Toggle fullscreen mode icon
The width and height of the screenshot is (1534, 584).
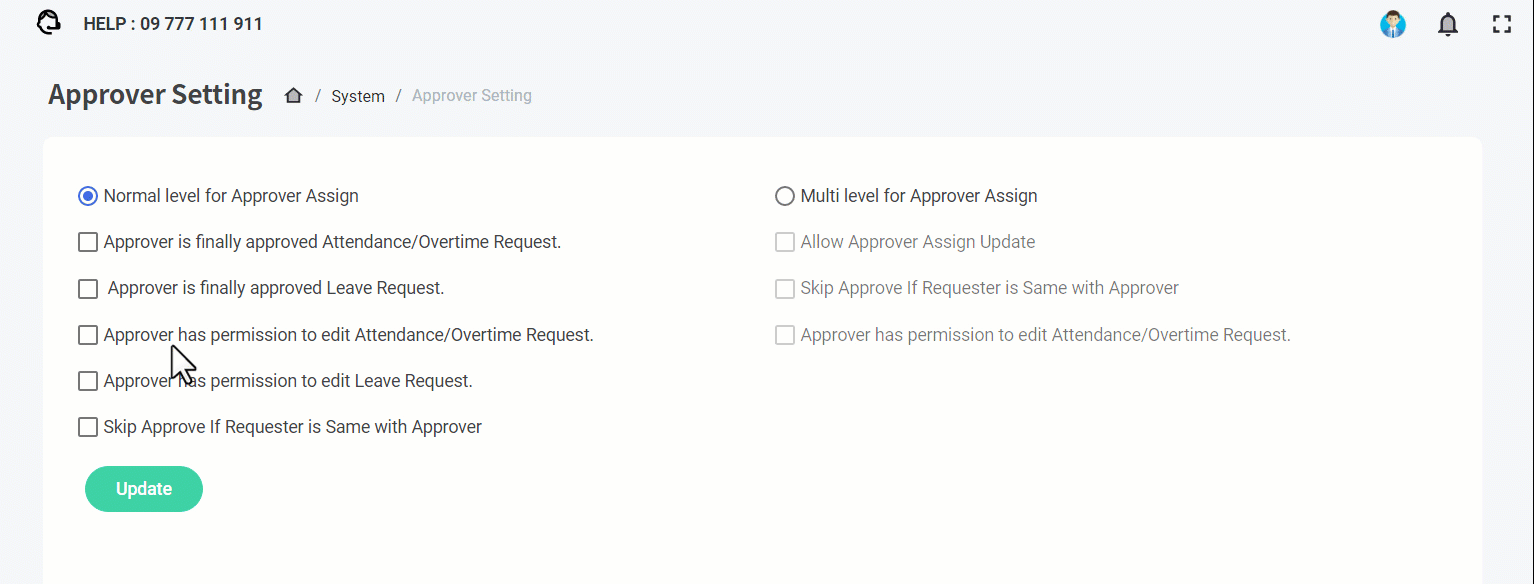coord(1501,24)
